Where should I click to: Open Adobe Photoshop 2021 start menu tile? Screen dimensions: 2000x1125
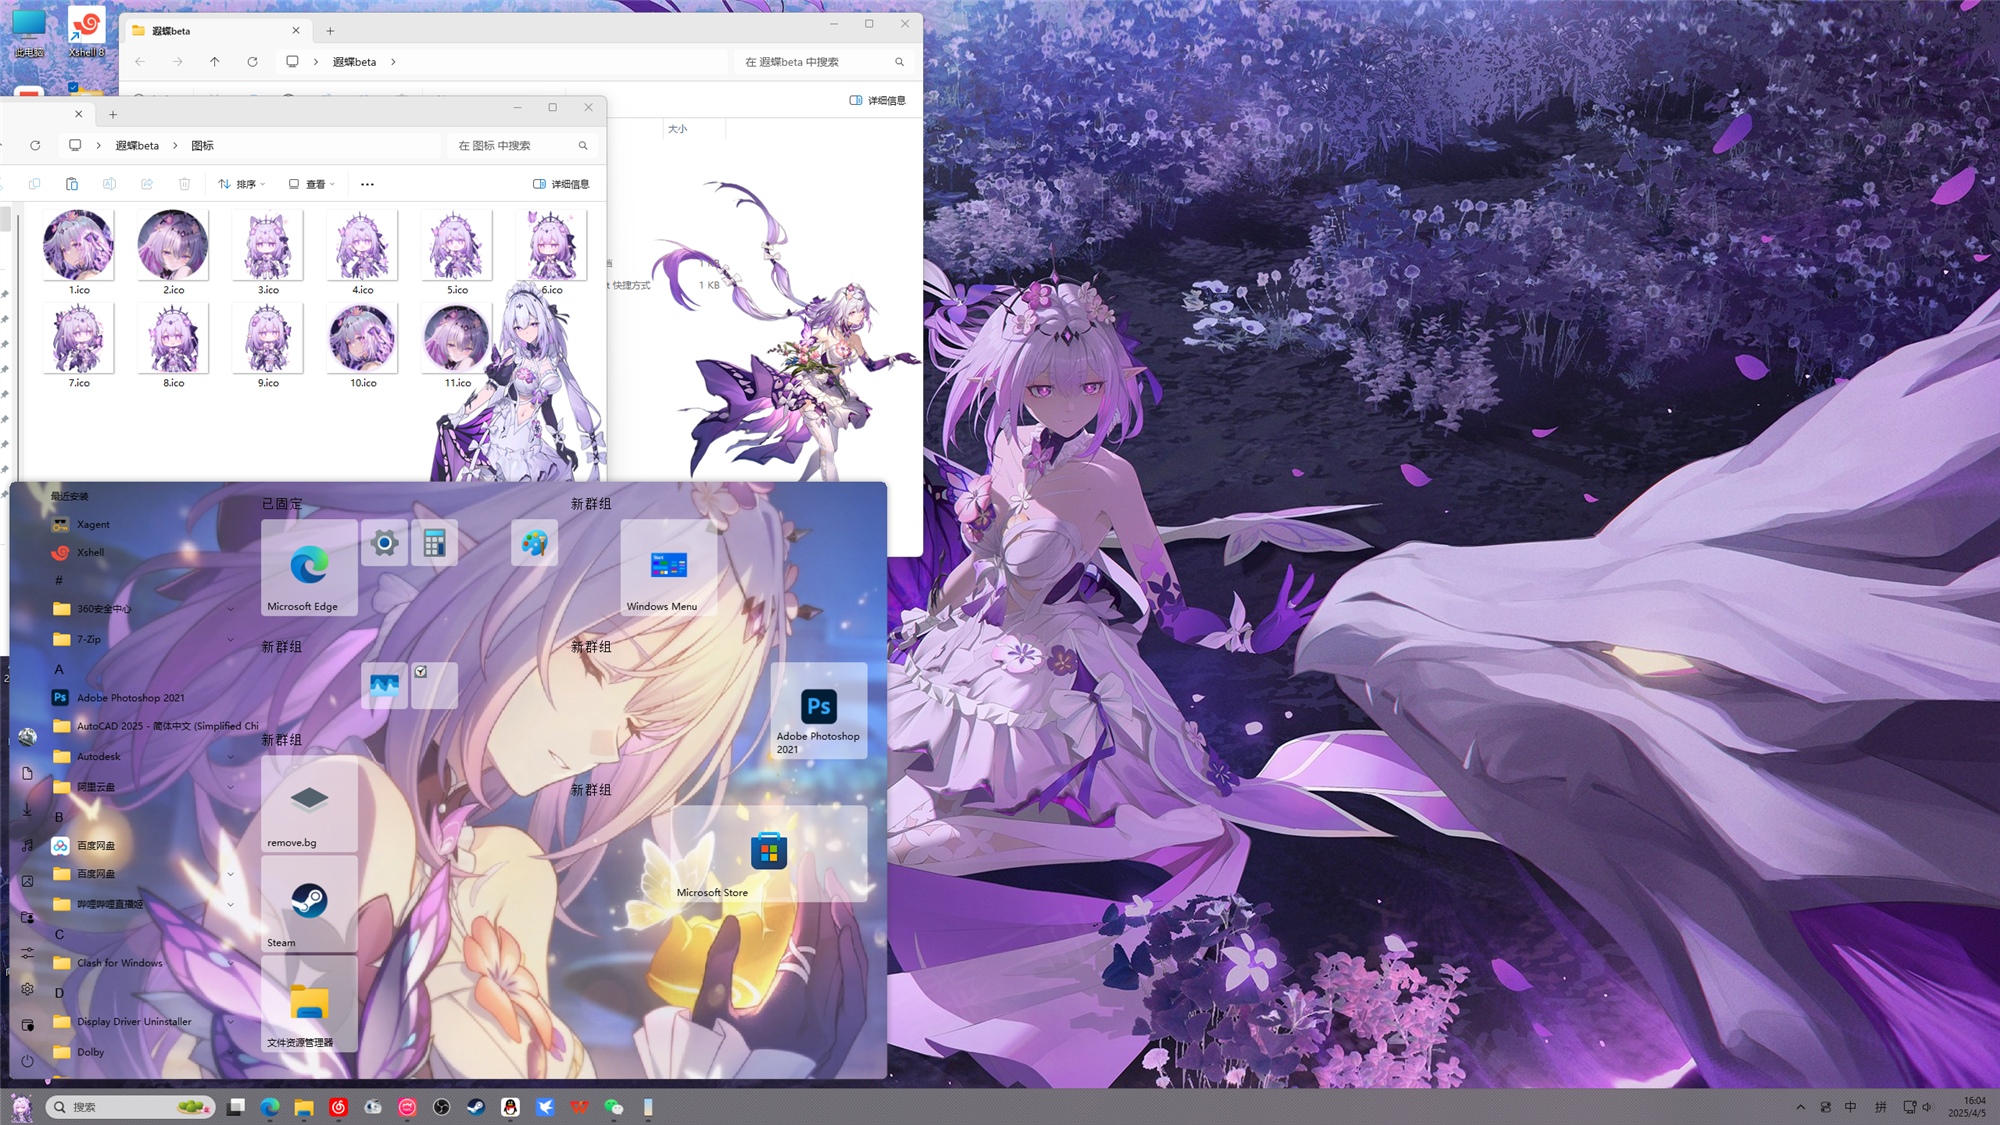click(818, 711)
